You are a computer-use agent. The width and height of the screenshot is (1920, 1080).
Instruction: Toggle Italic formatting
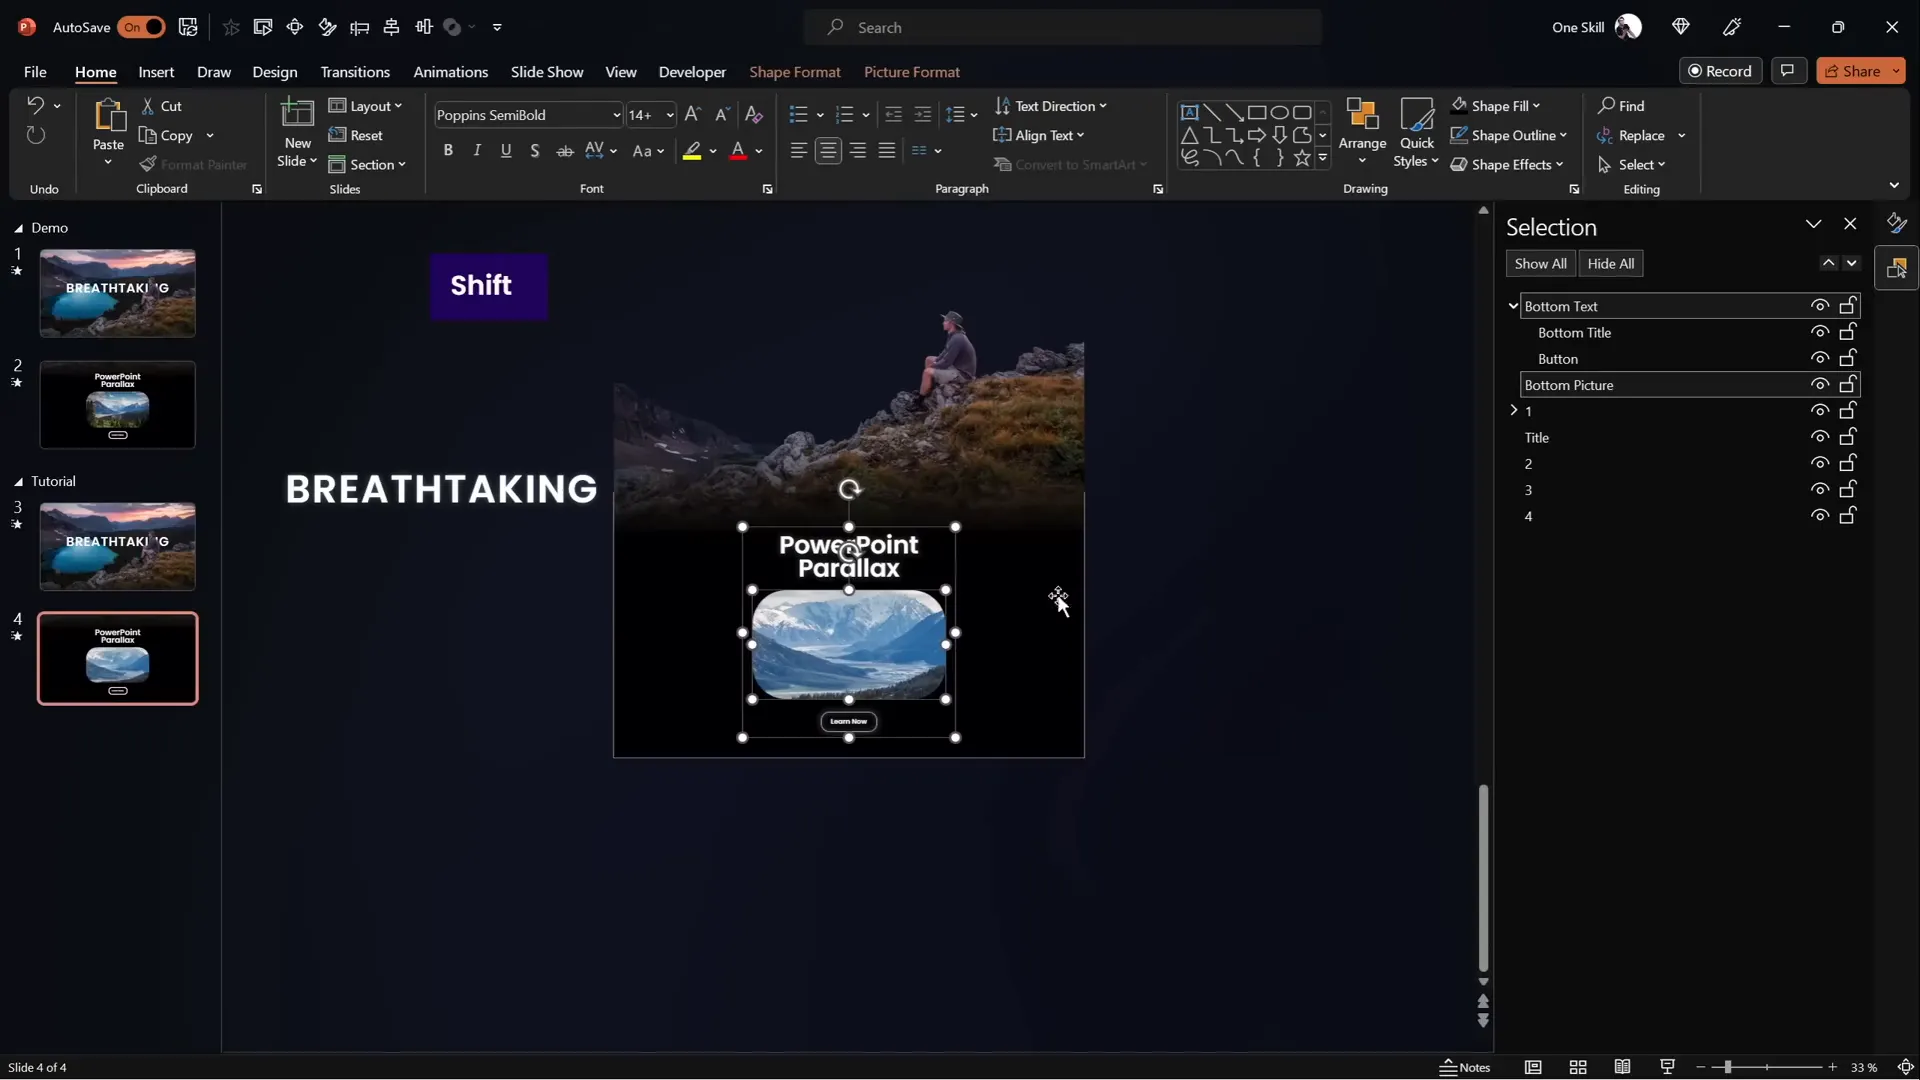(477, 151)
